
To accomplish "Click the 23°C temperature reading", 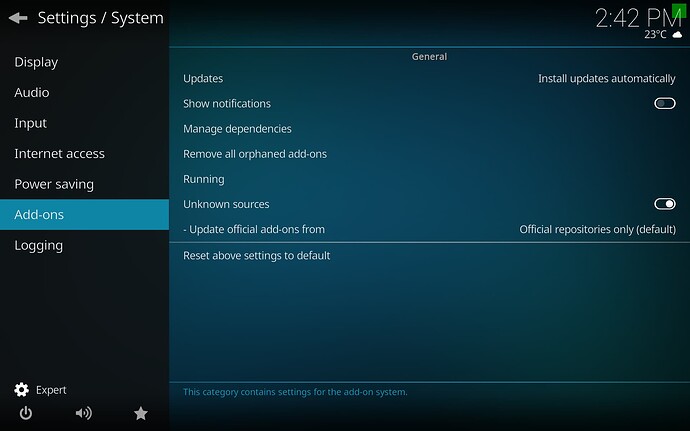I will click(x=655, y=34).
